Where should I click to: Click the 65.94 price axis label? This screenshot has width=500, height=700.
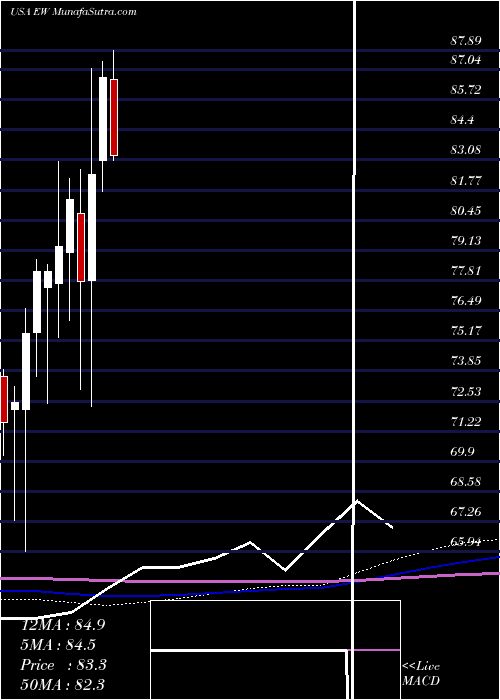coord(466,542)
